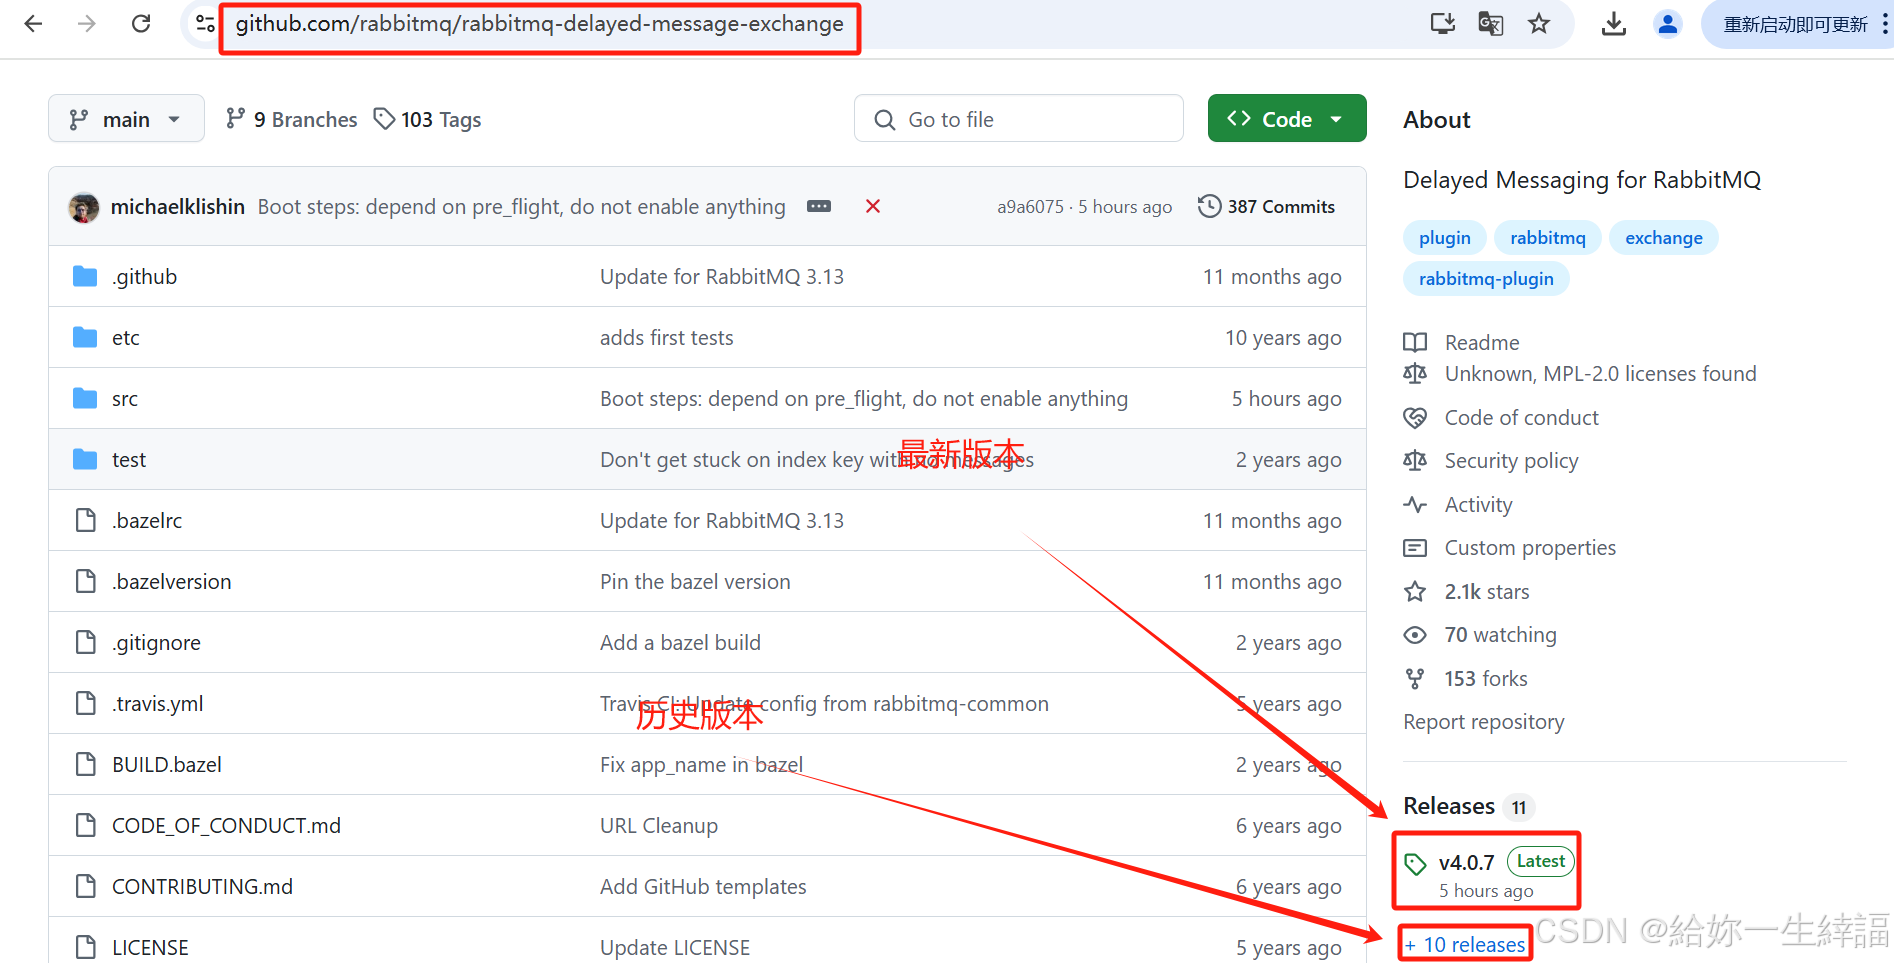Select the rabbitmq topic tag

1548,238
